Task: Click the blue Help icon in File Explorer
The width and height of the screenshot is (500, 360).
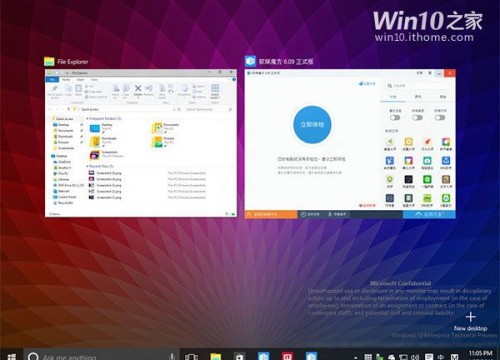Action: tap(234, 80)
